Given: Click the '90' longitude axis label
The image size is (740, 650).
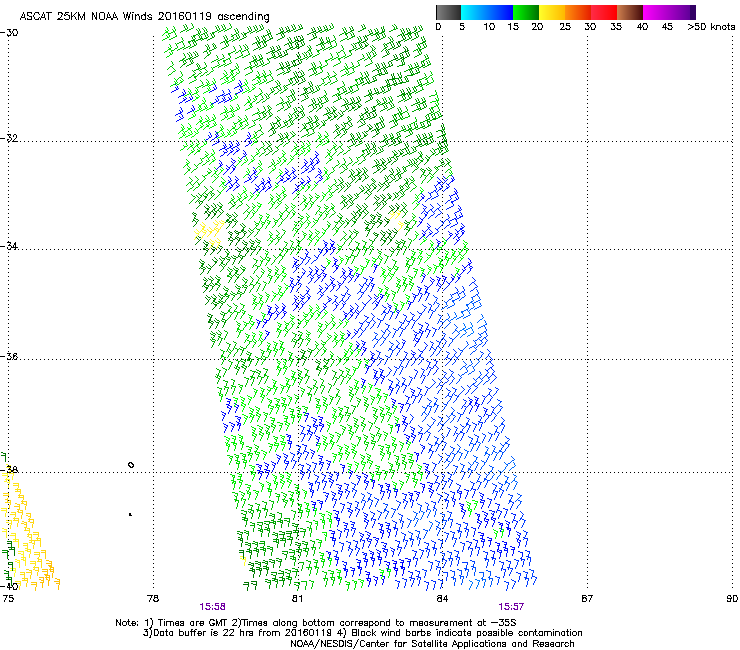Looking at the screenshot, I should tap(732, 599).
